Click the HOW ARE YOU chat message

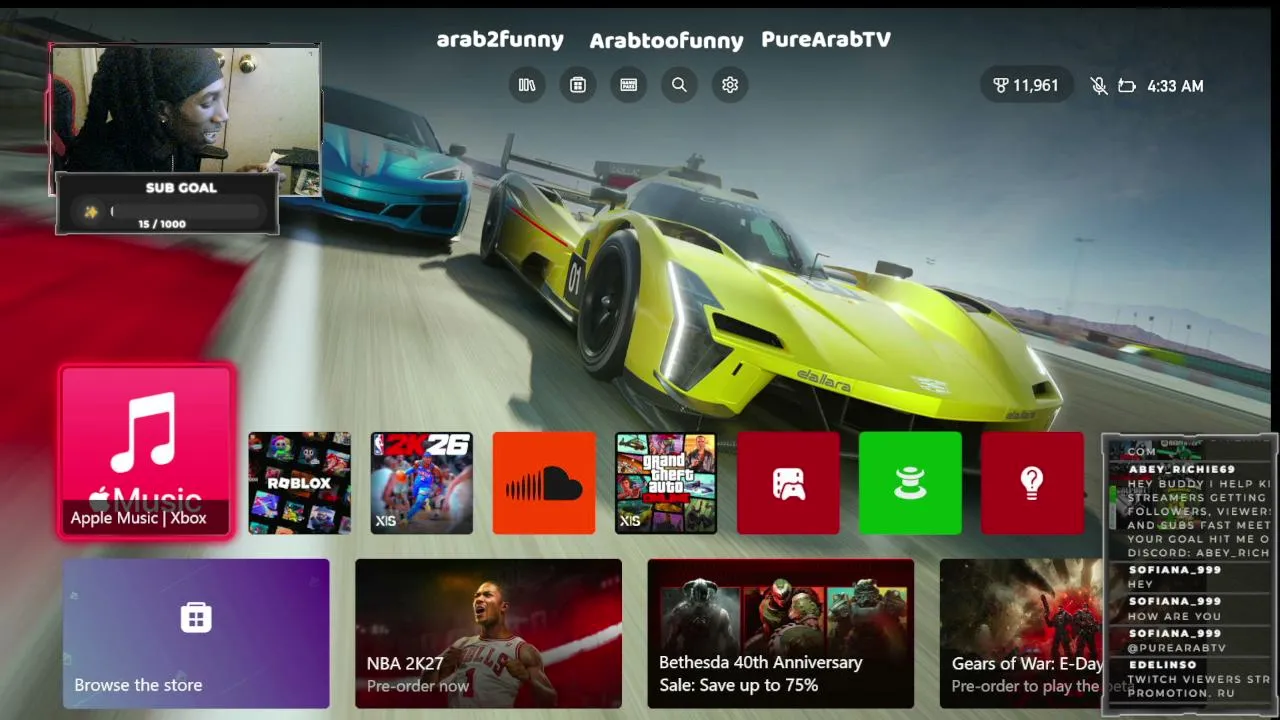click(x=1174, y=616)
